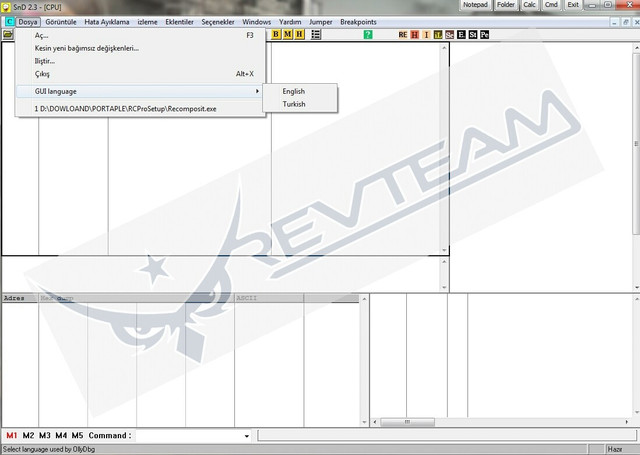Restore the inner CPU child window

(625, 22)
